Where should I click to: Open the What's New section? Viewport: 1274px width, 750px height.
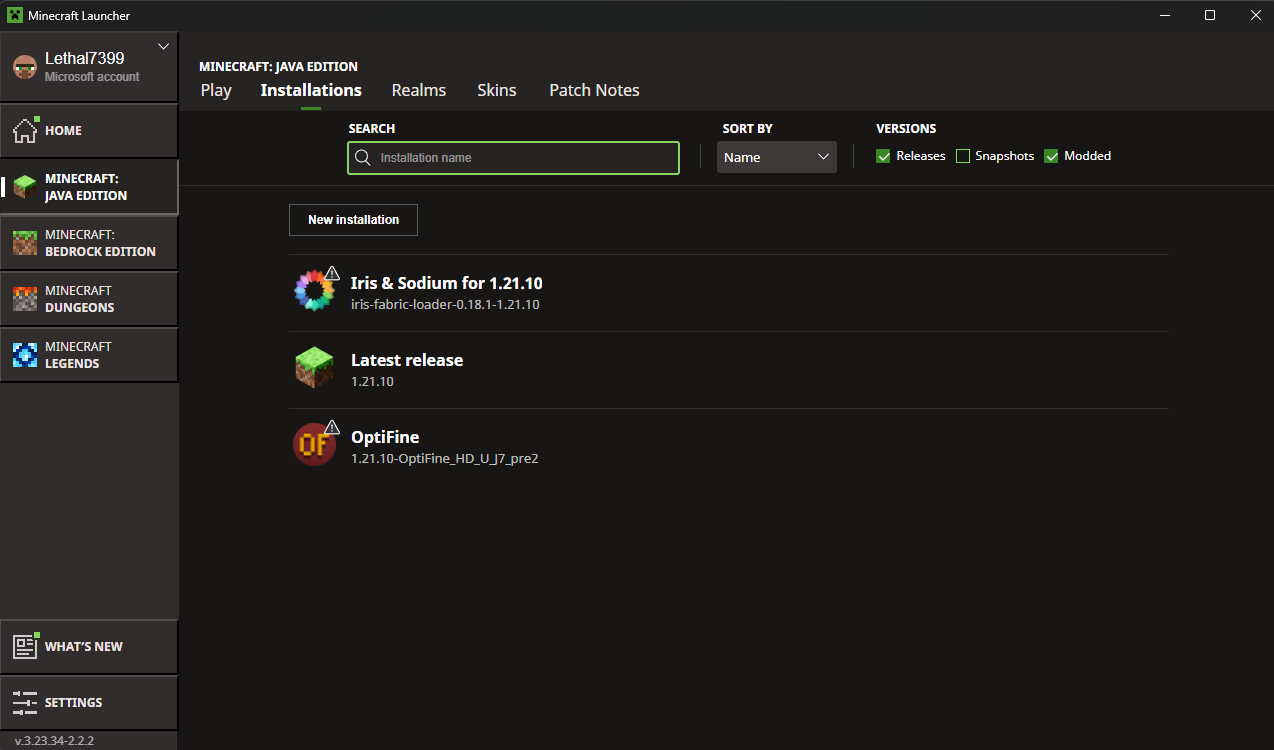(89, 647)
